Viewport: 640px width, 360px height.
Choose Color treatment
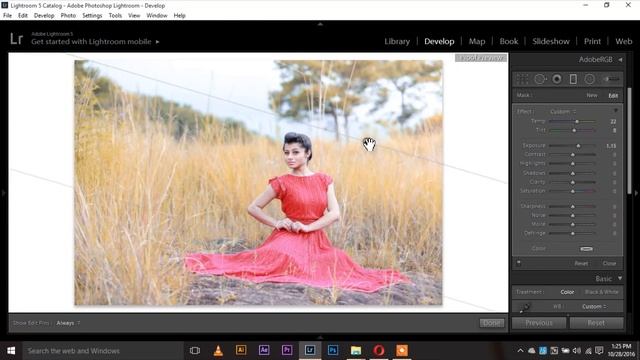click(x=567, y=292)
